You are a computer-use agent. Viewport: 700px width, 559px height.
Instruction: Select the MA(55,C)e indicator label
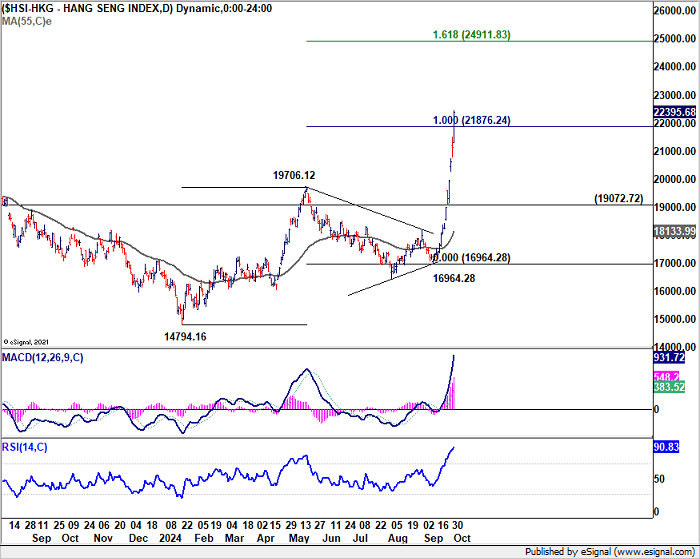(x=27, y=21)
